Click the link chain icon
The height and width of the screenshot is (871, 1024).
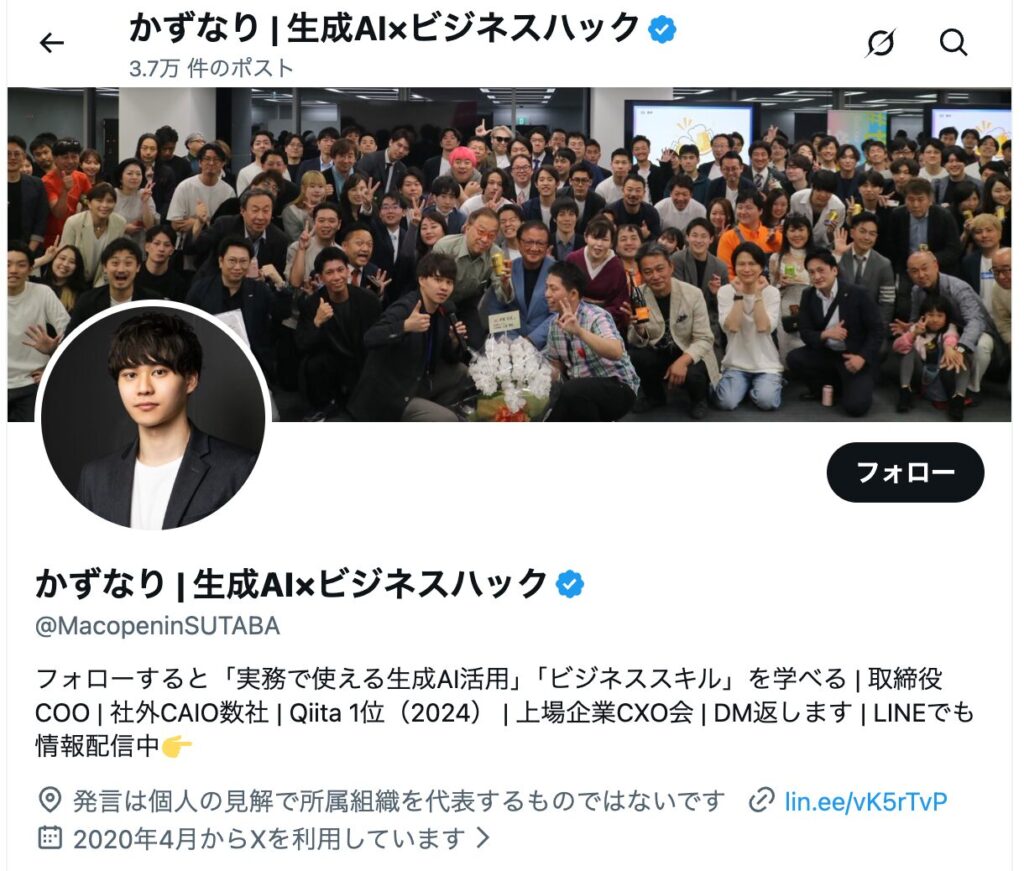coord(761,800)
